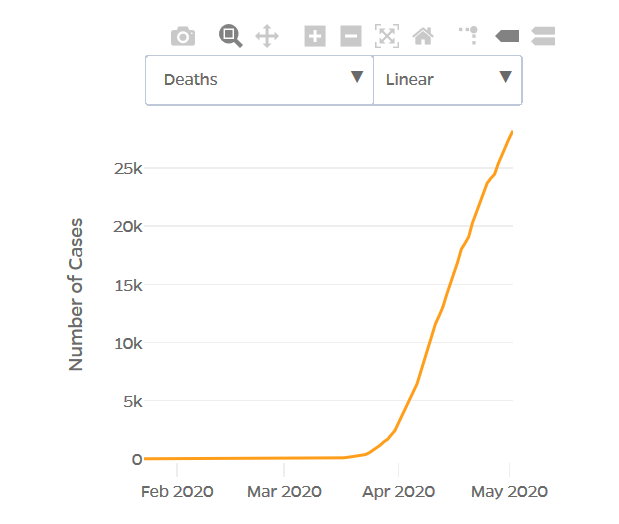Image resolution: width=619 pixels, height=524 pixels.
Task: Click the Apr 2020 axis label
Action: [398, 492]
